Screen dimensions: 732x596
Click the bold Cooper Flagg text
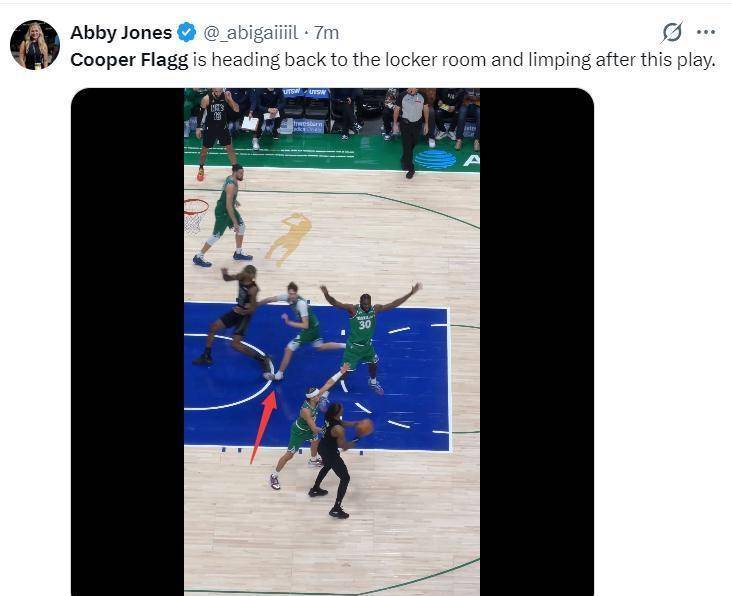[129, 60]
